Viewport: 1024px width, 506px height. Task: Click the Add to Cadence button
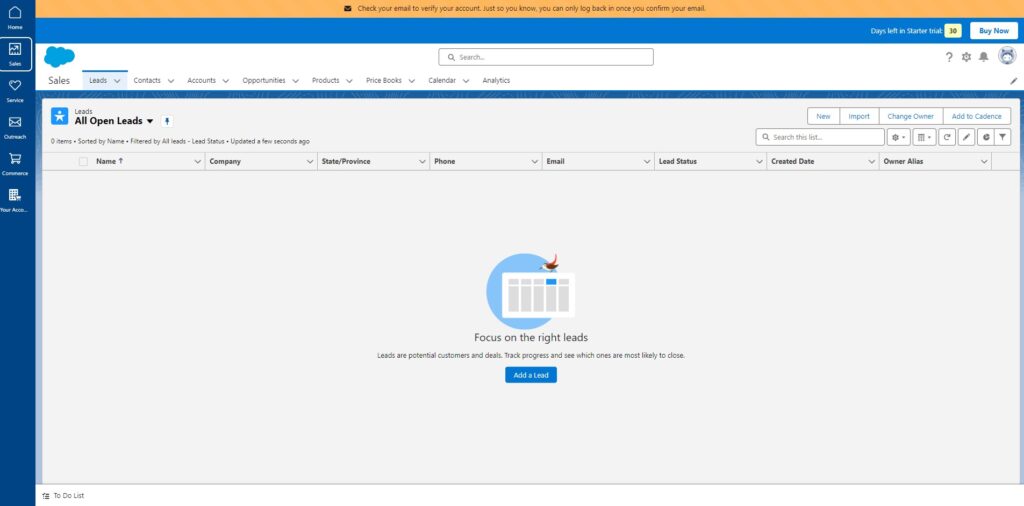(x=976, y=116)
